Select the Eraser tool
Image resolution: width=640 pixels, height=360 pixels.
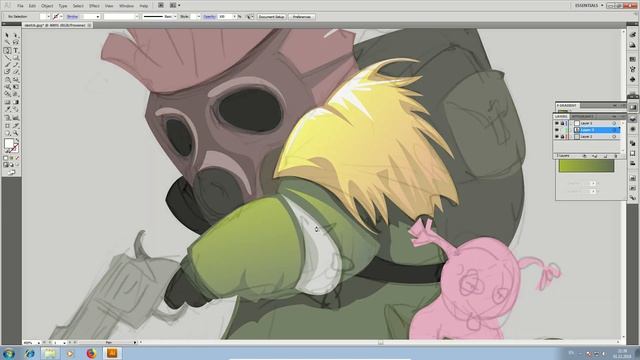(16, 72)
